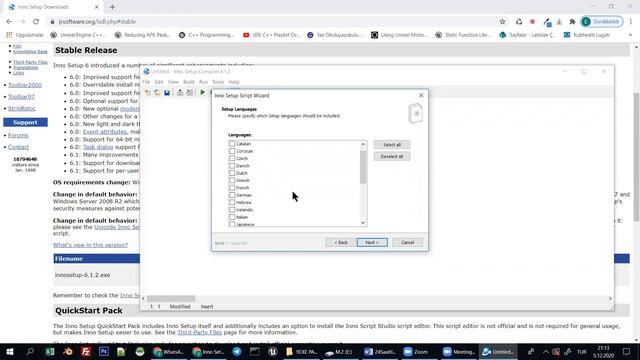The width and height of the screenshot is (640, 360).
Task: Open the Edit menu in Inno Setup Compiler
Action: tap(159, 82)
